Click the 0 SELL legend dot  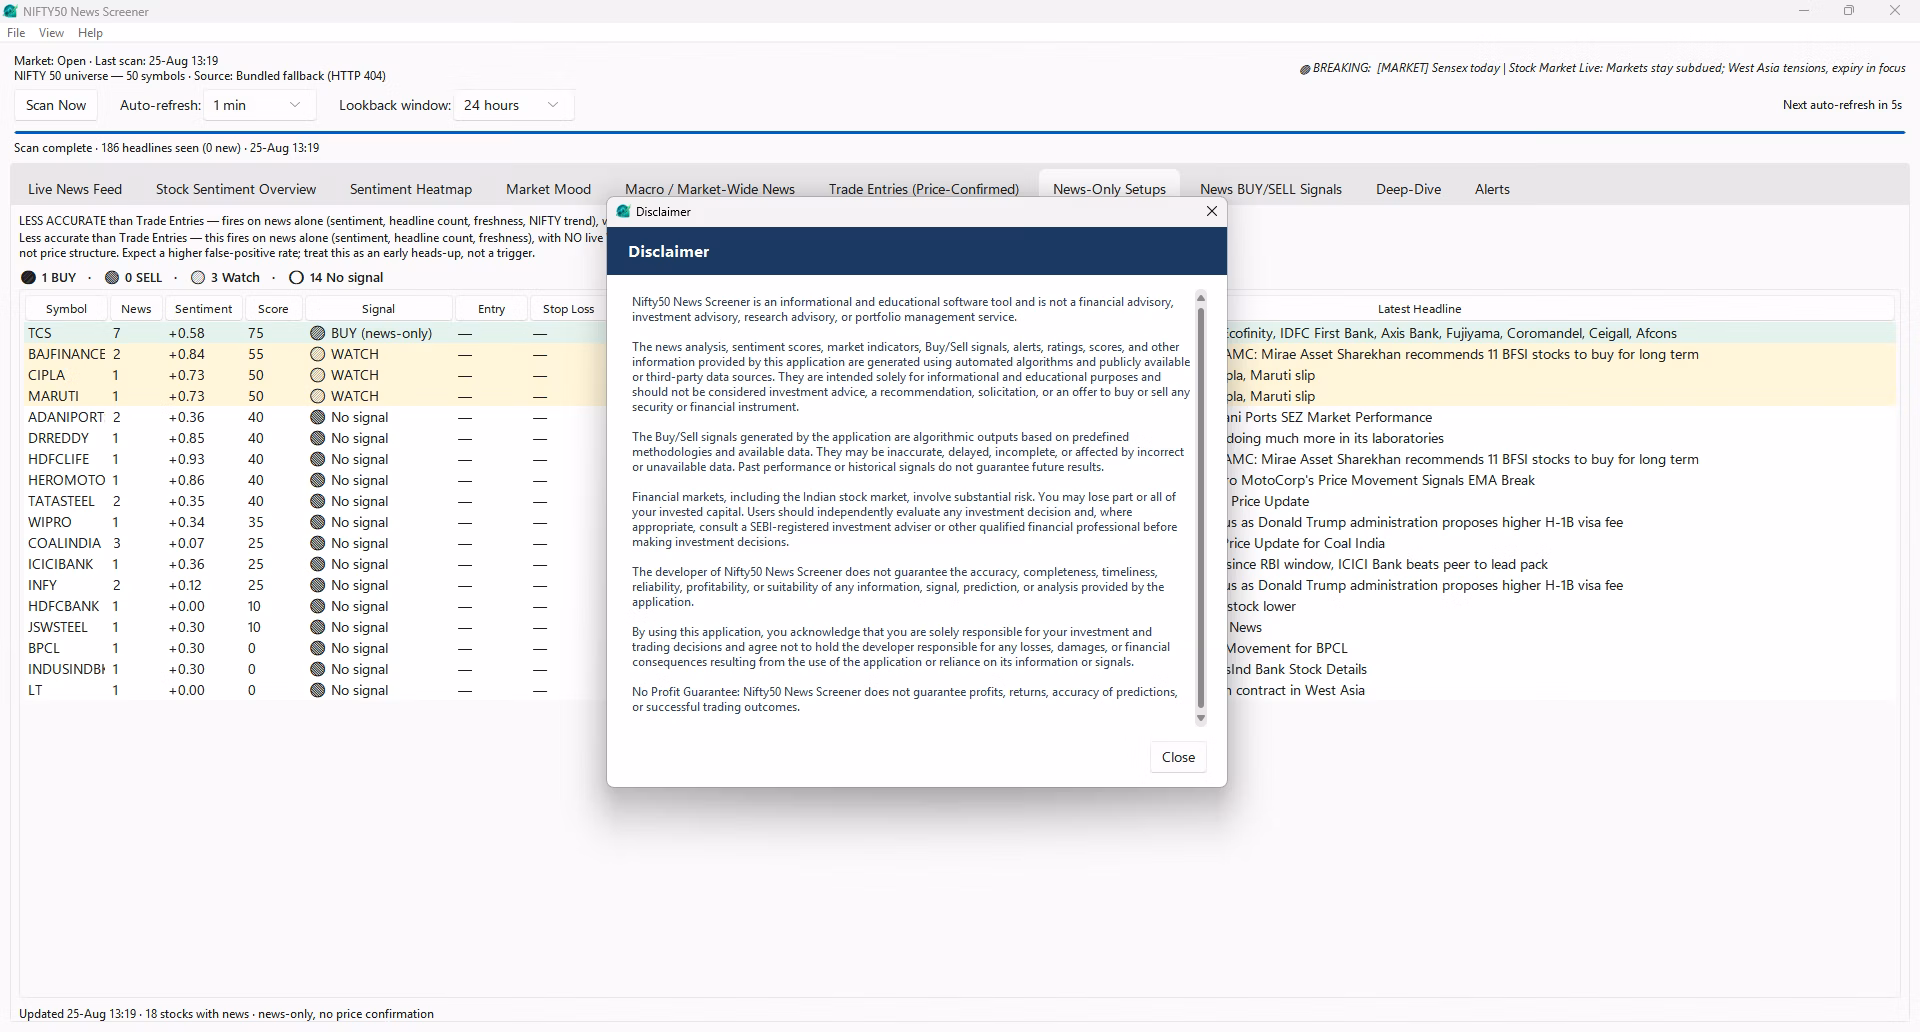pos(112,278)
